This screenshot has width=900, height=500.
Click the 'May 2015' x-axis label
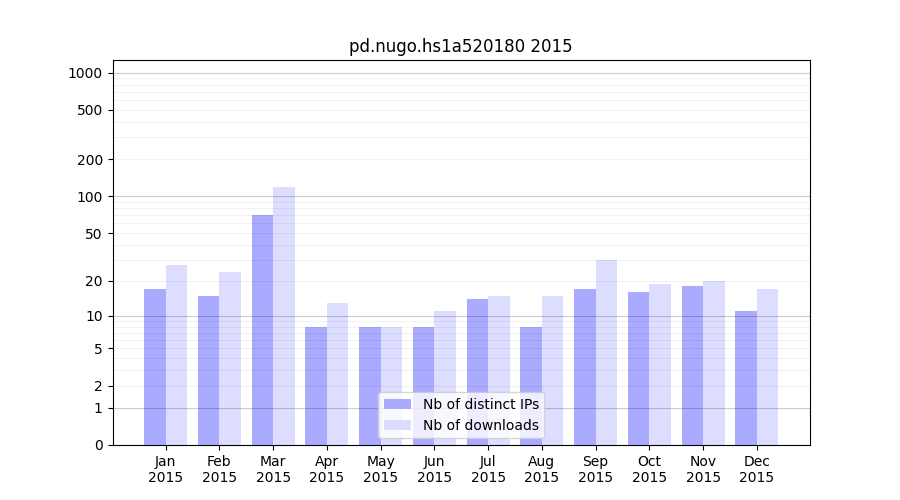point(381,469)
